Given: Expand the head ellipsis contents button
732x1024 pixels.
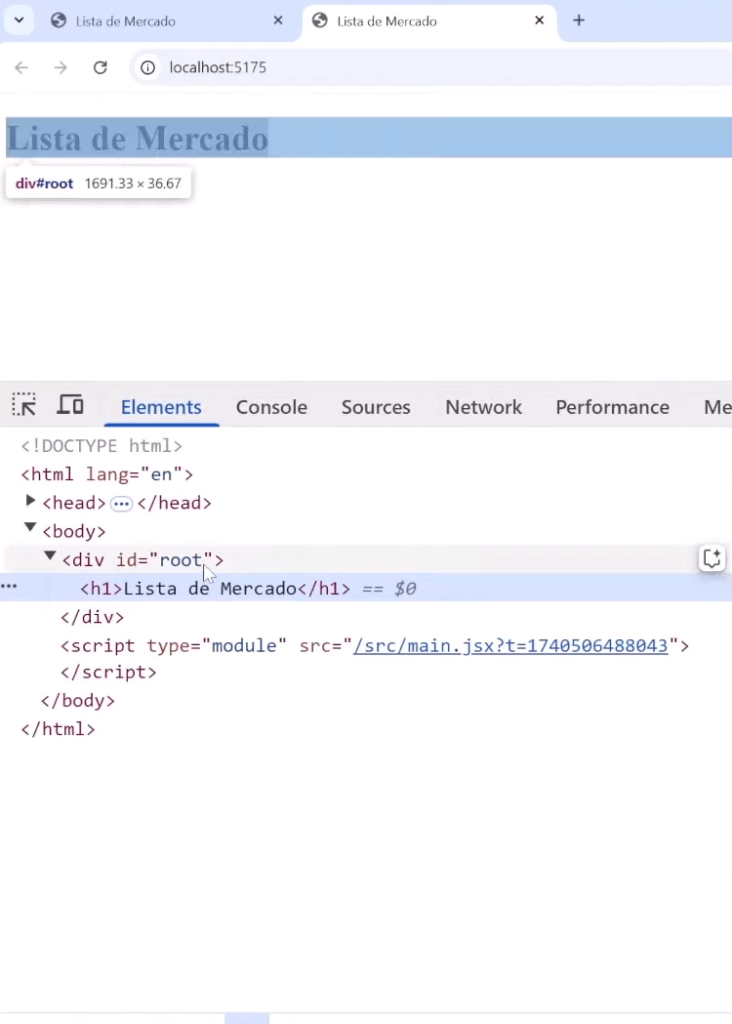Looking at the screenshot, I should point(121,504).
